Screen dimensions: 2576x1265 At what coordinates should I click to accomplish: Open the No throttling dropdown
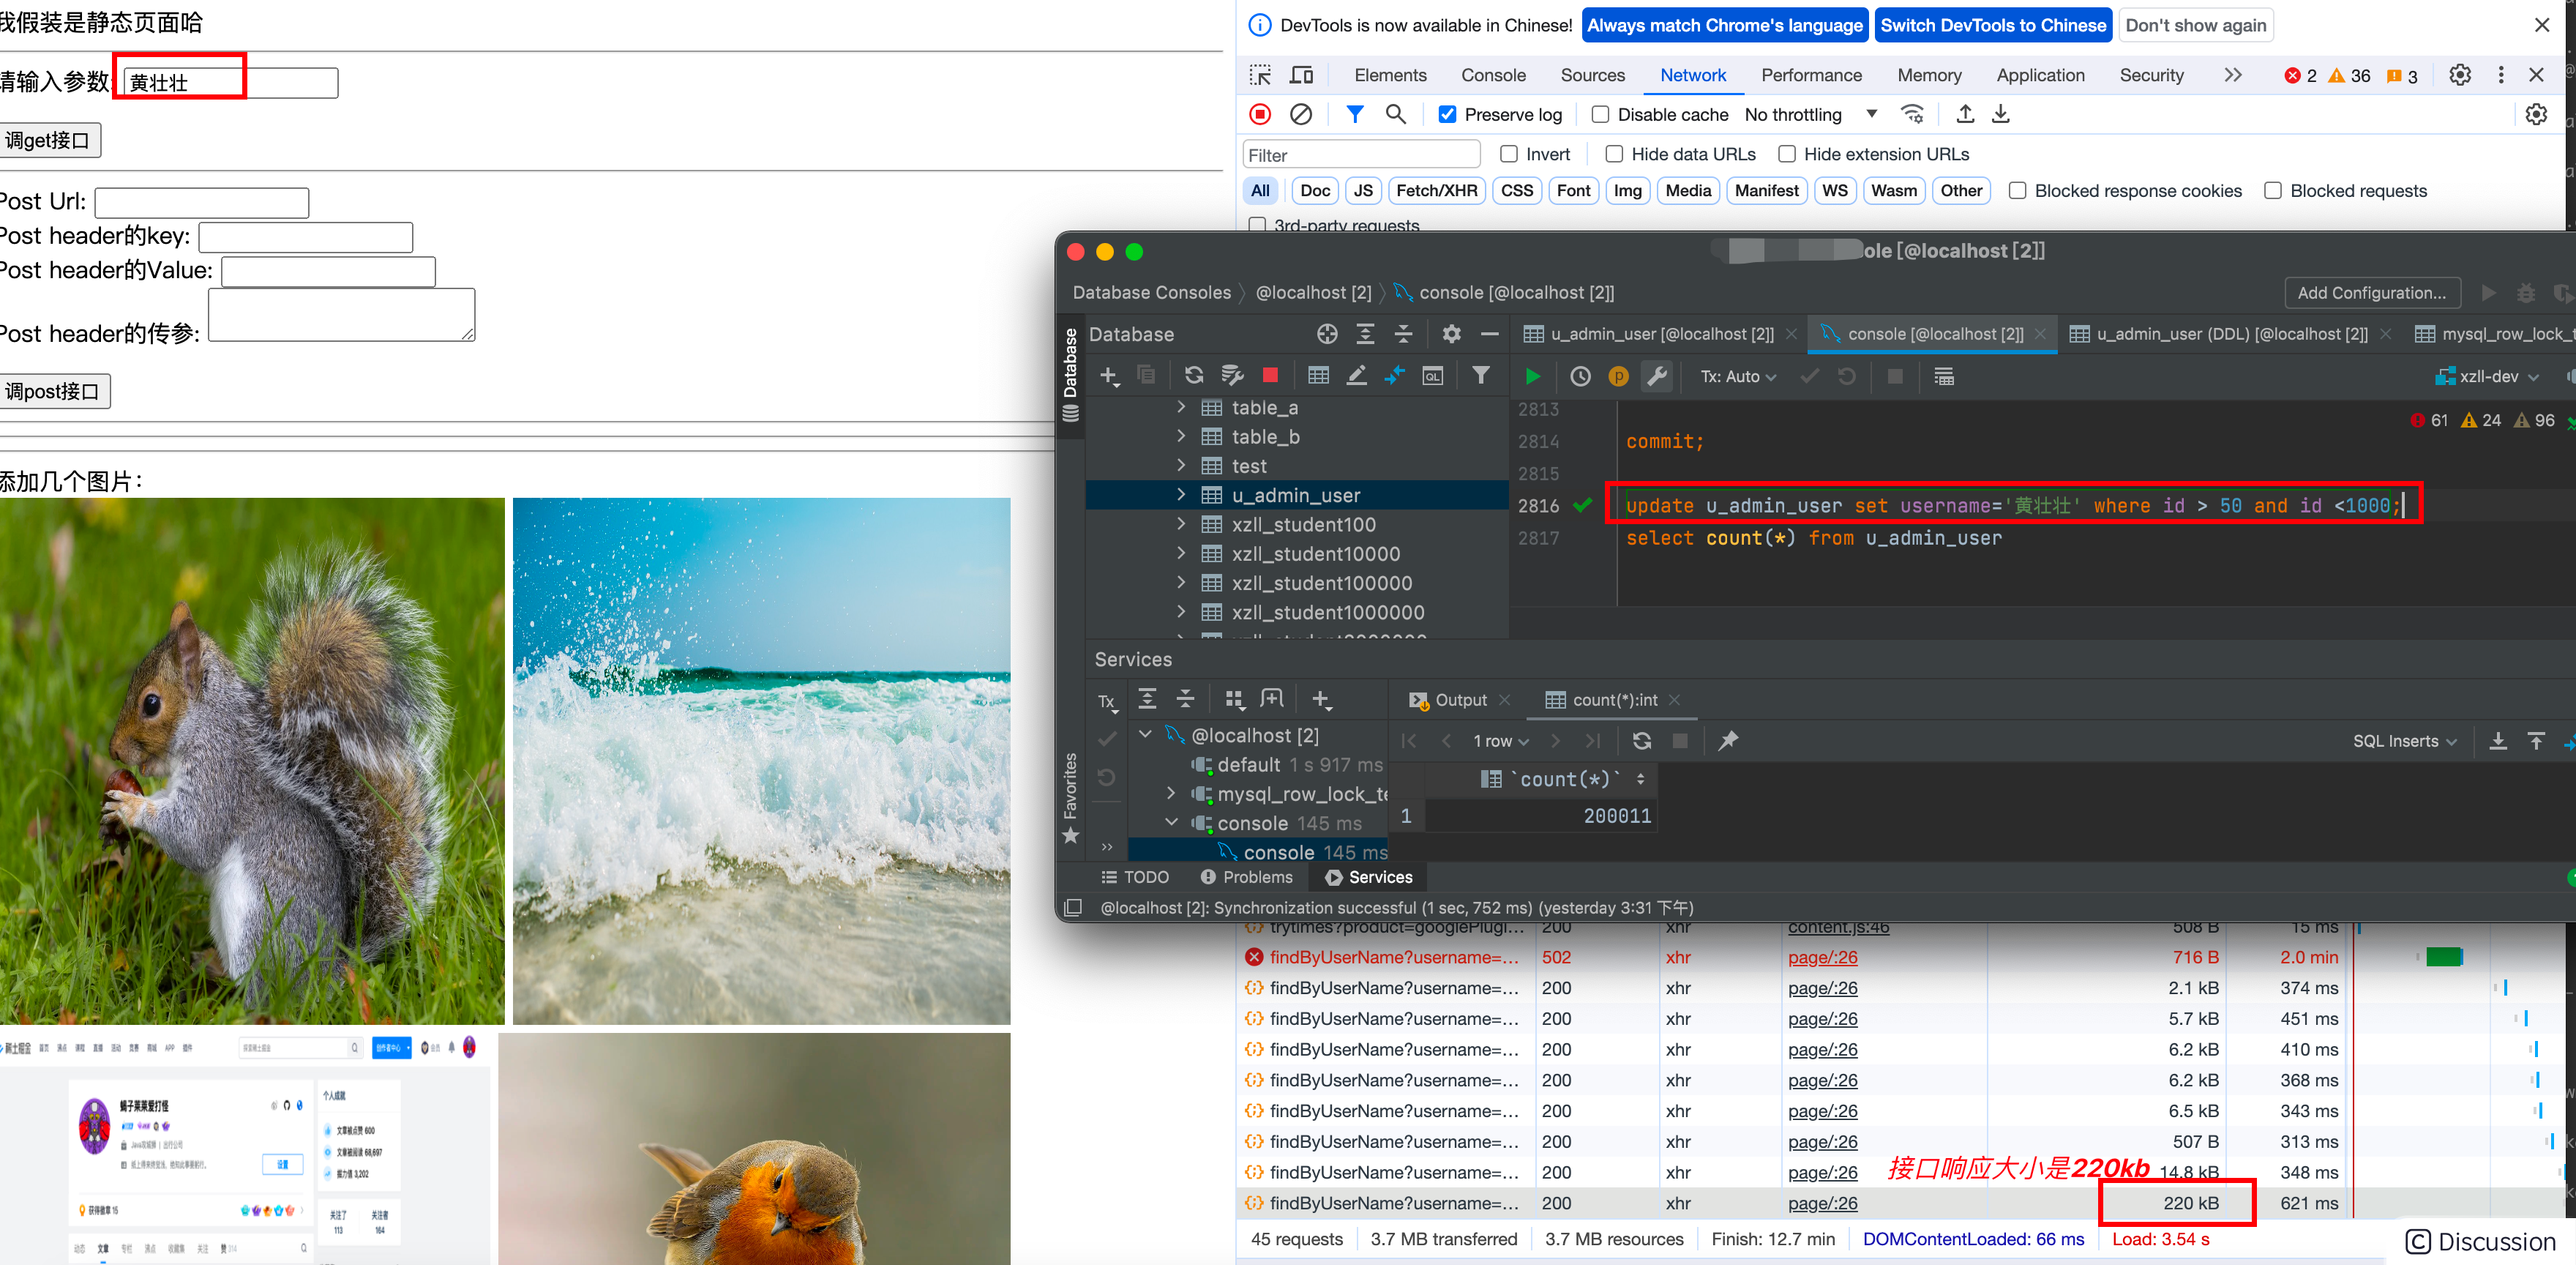click(x=1811, y=114)
